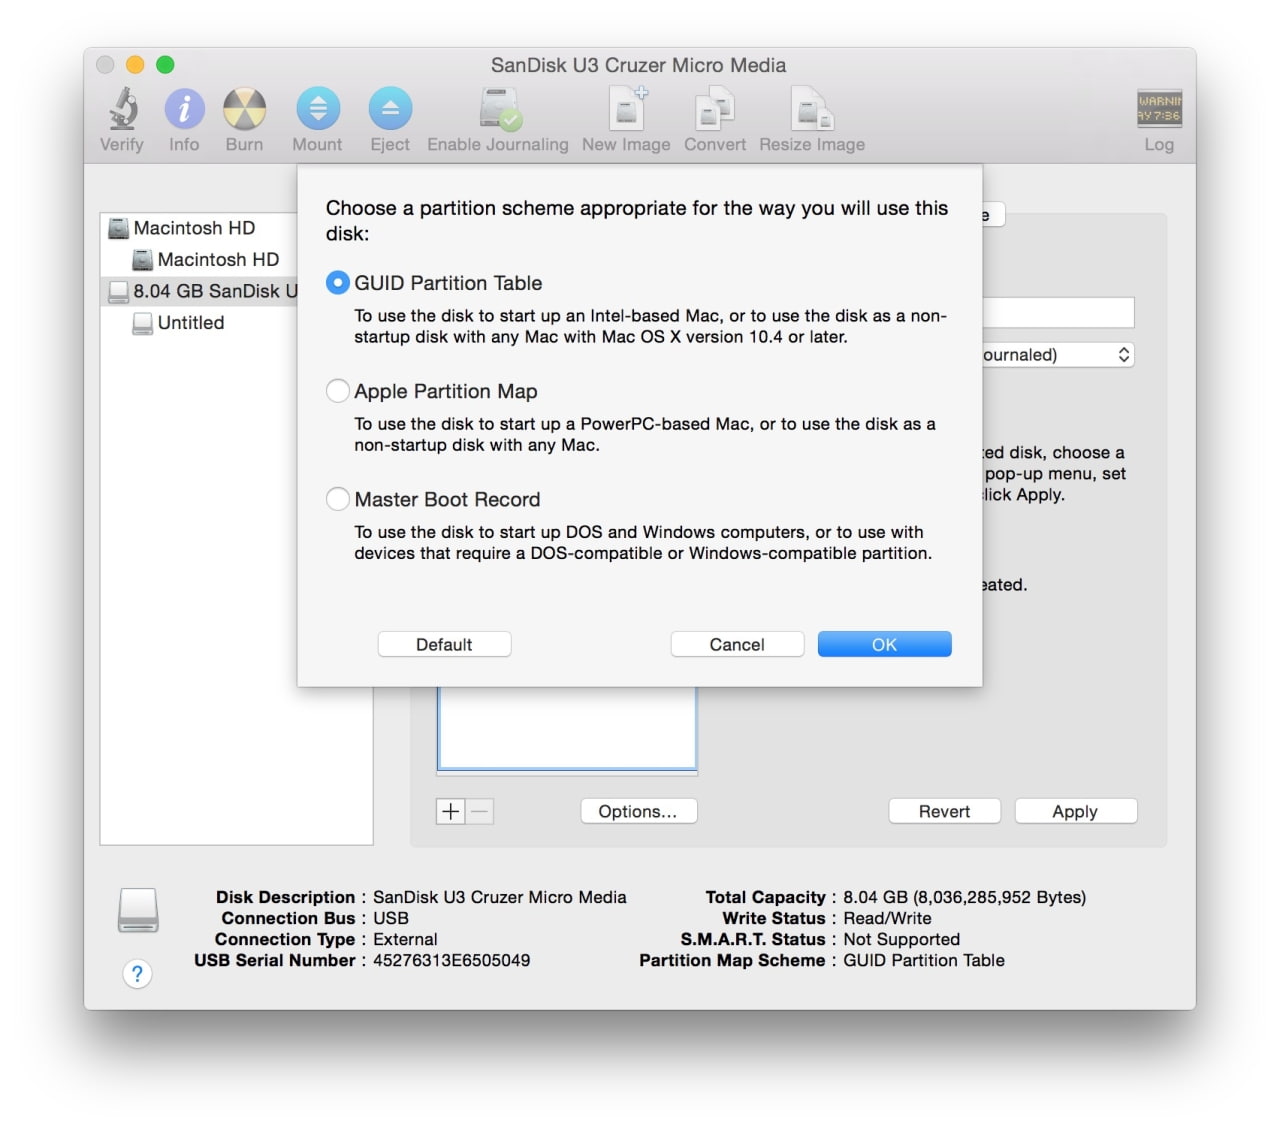Click the USB Serial Number value 45276313E6505049
This screenshot has height=1130, width=1280.
coord(452,960)
